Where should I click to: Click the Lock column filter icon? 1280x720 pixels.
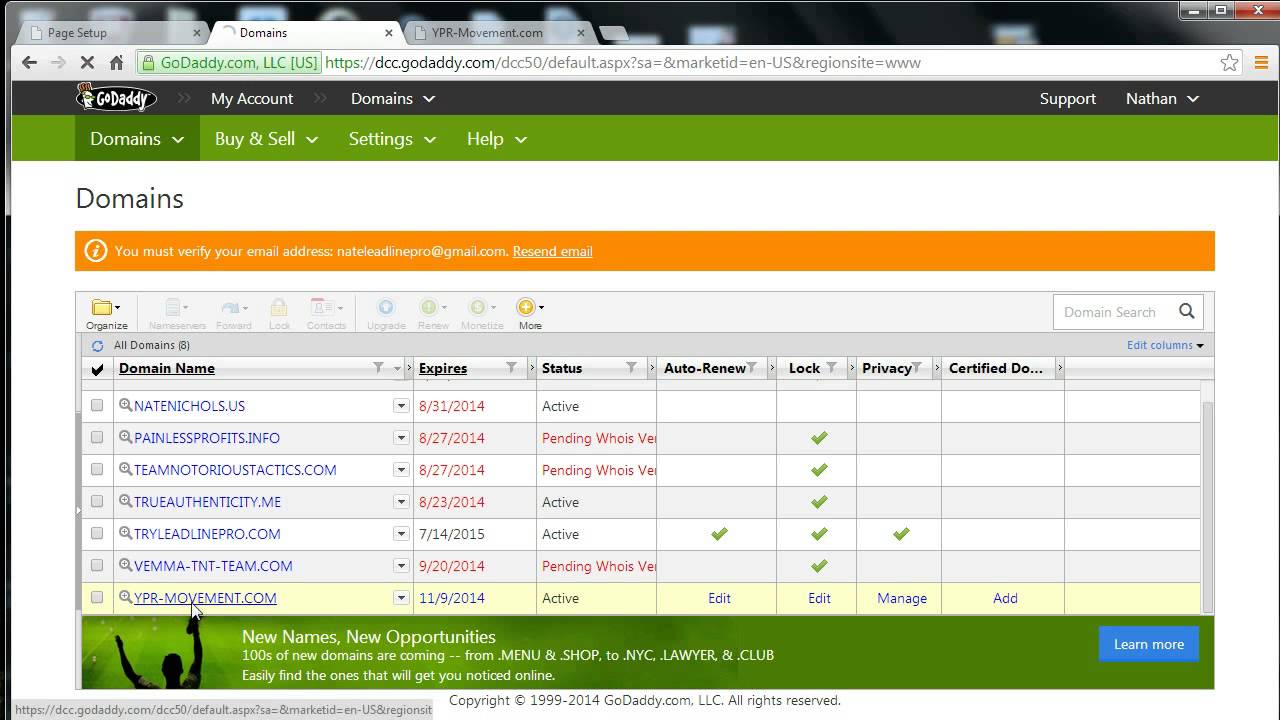[831, 368]
